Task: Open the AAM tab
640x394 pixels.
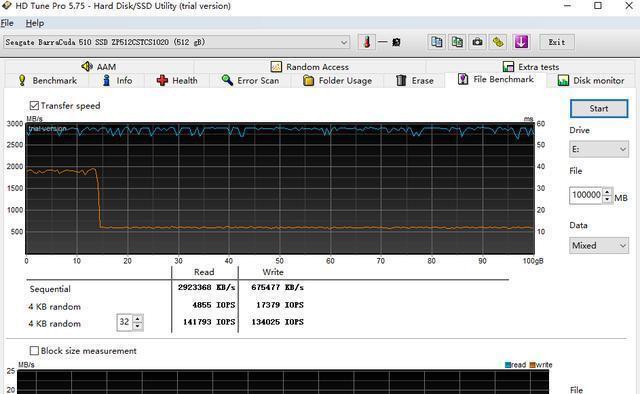Action: point(99,67)
